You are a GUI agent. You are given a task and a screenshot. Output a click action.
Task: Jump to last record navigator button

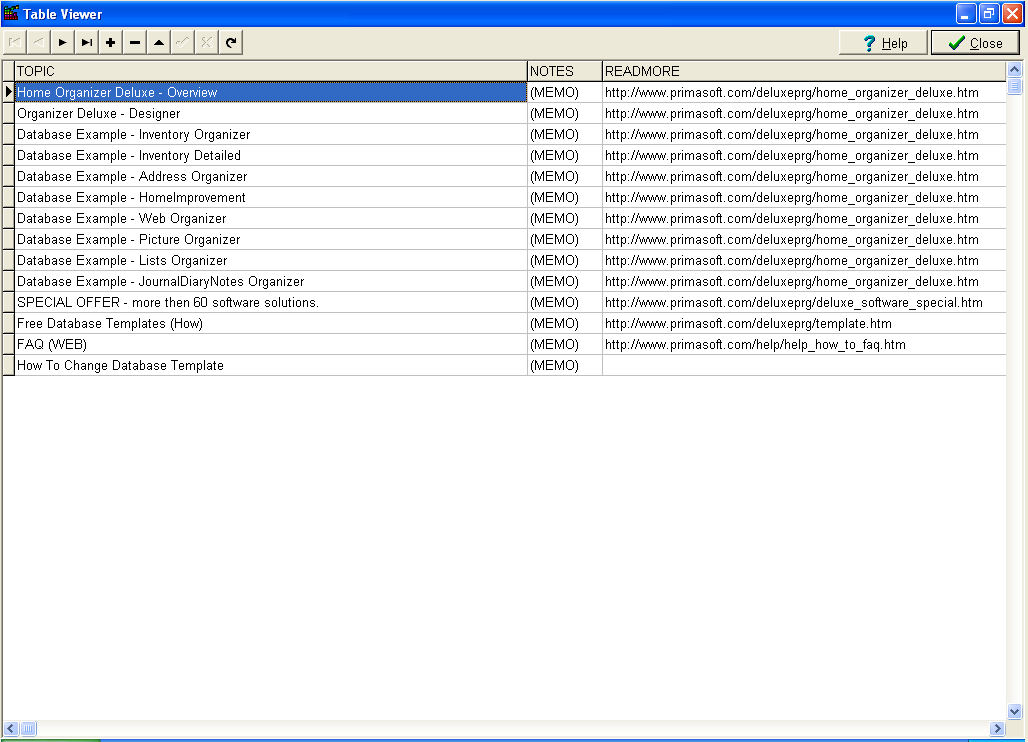(87, 43)
